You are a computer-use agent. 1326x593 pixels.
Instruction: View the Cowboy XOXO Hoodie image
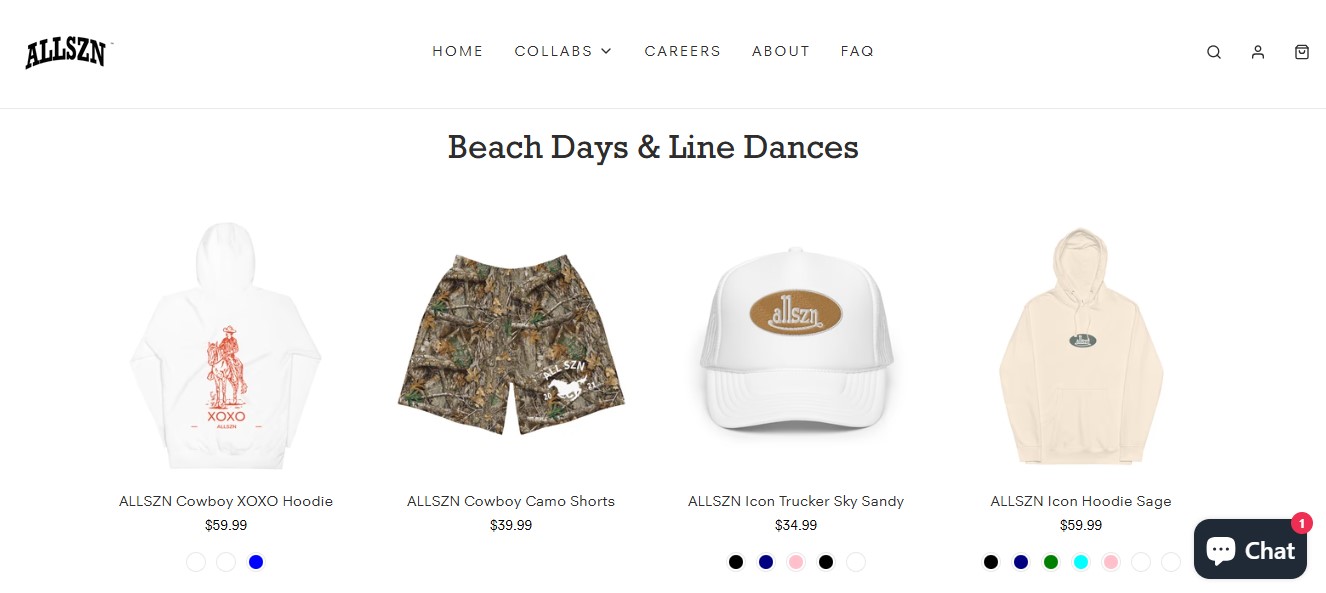click(x=226, y=345)
